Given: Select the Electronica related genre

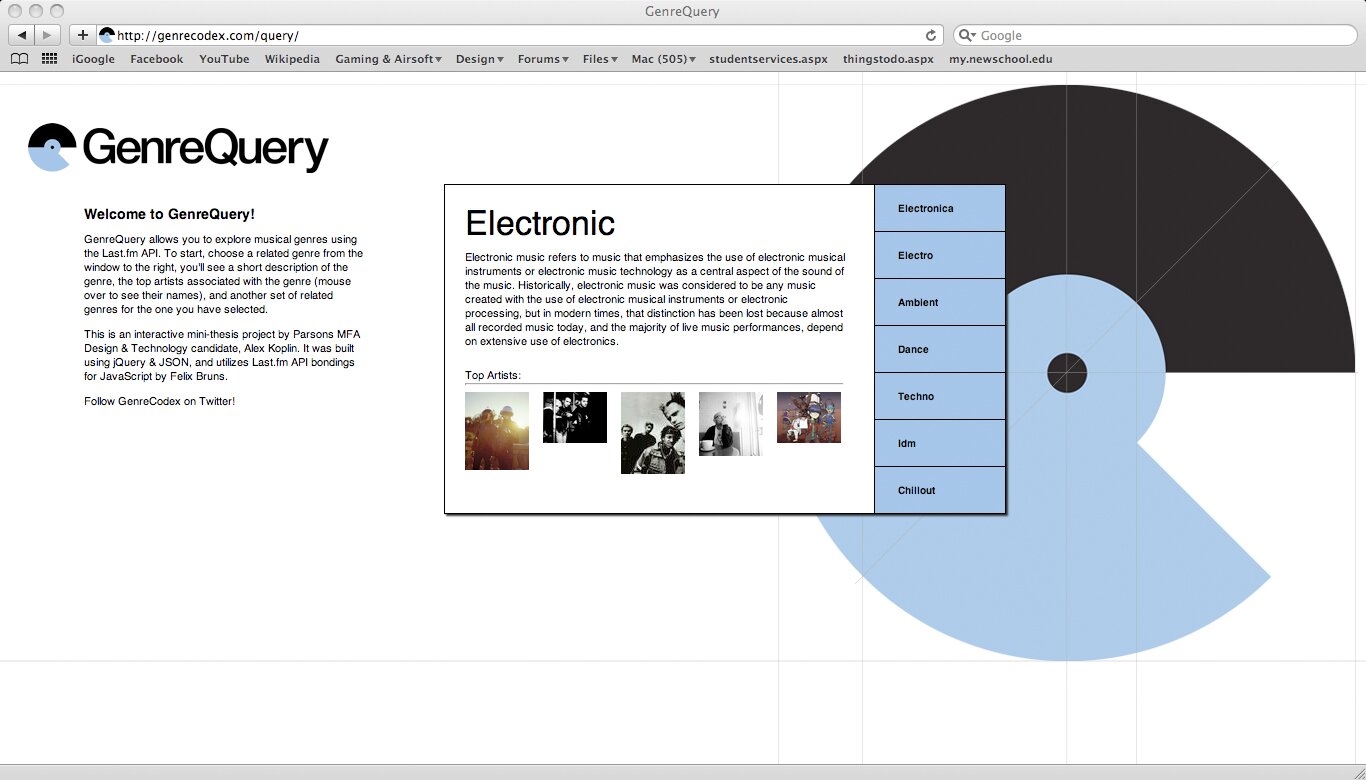Looking at the screenshot, I should [x=939, y=208].
